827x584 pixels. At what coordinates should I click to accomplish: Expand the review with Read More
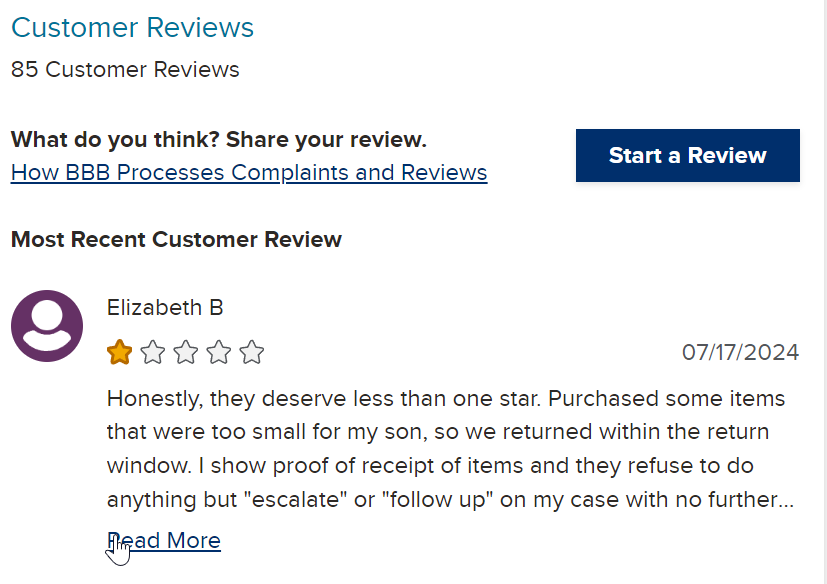164,541
